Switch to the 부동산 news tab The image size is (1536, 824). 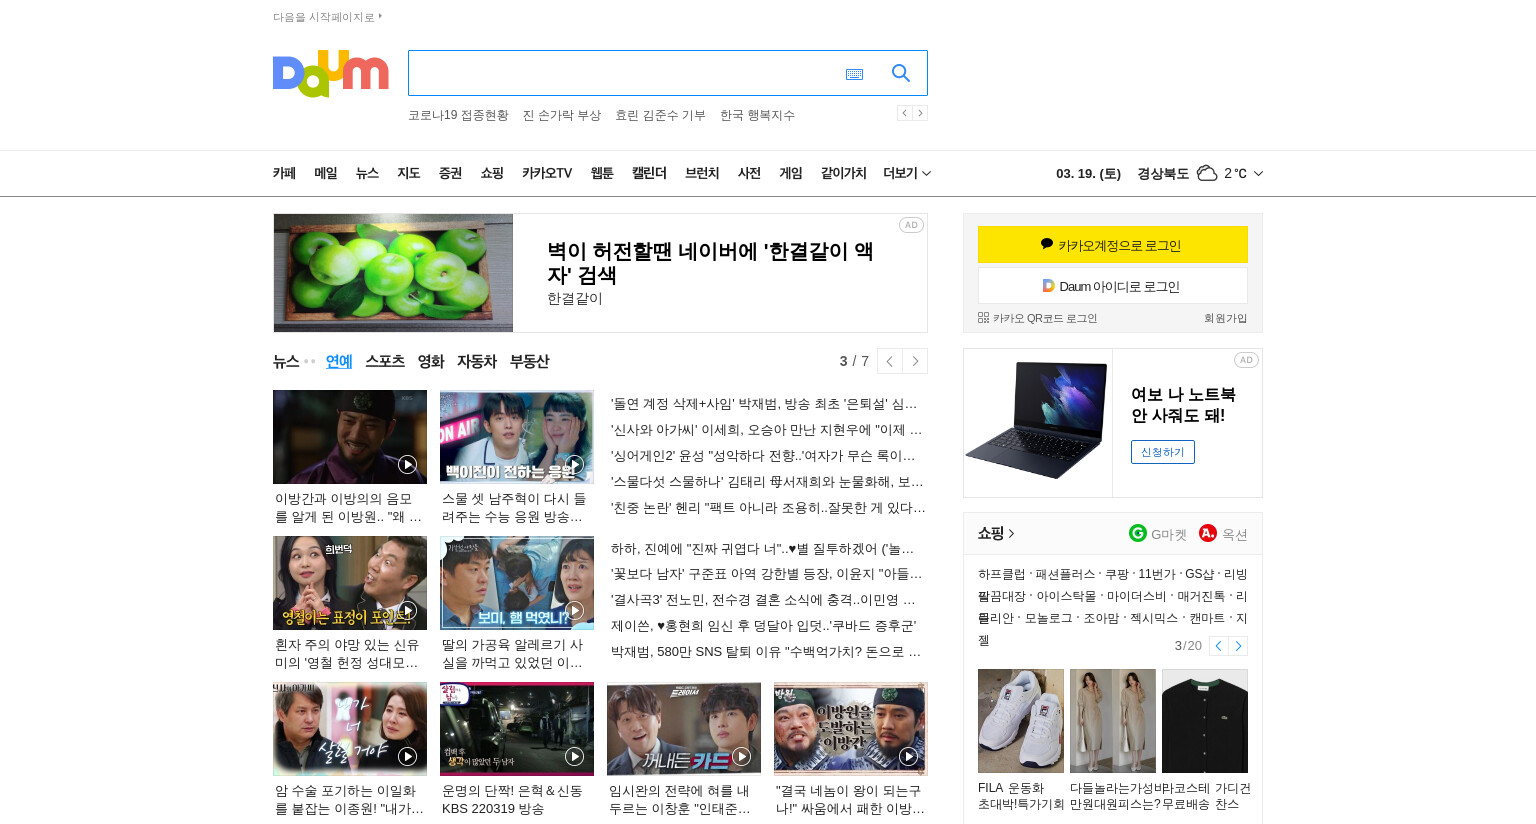pos(529,361)
